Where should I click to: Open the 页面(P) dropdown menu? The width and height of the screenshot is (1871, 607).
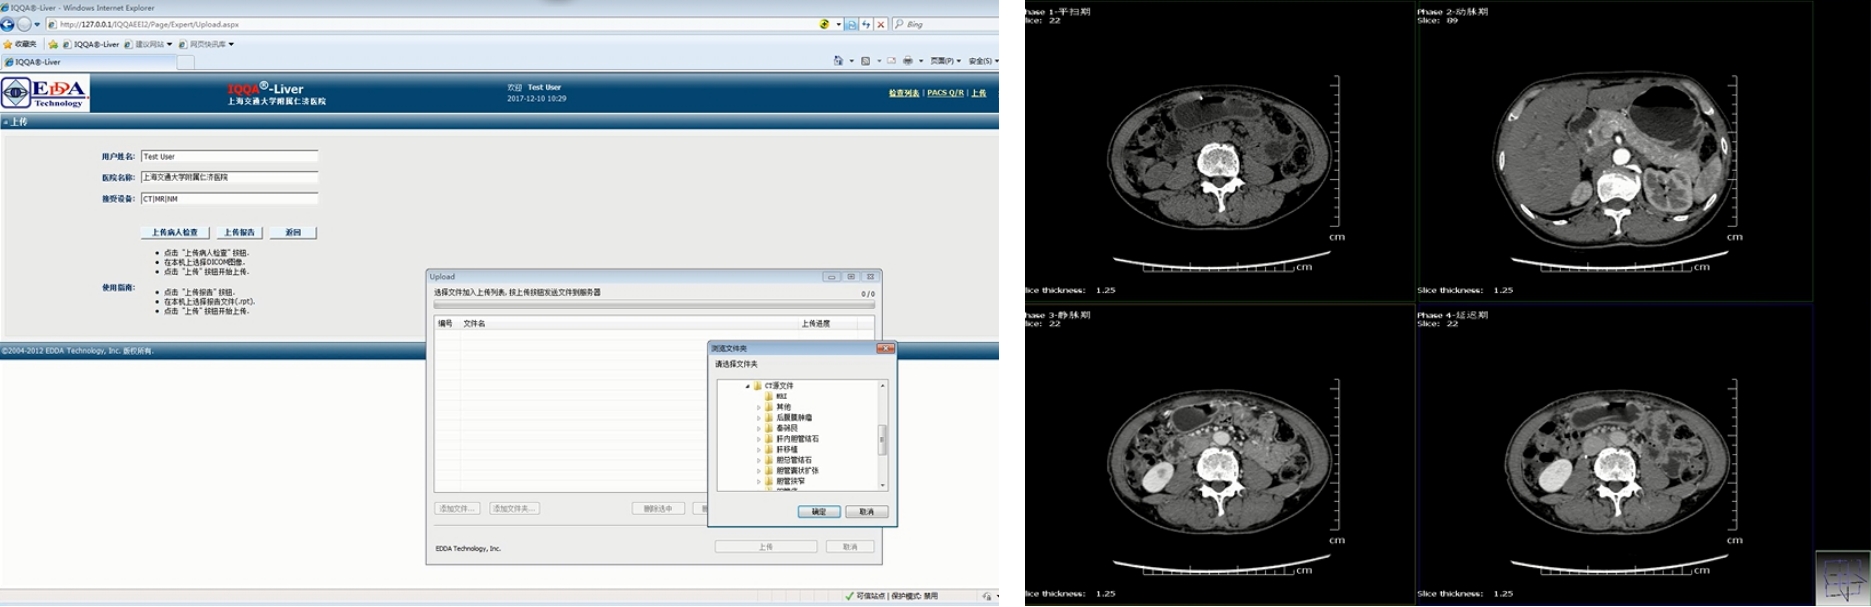945,61
